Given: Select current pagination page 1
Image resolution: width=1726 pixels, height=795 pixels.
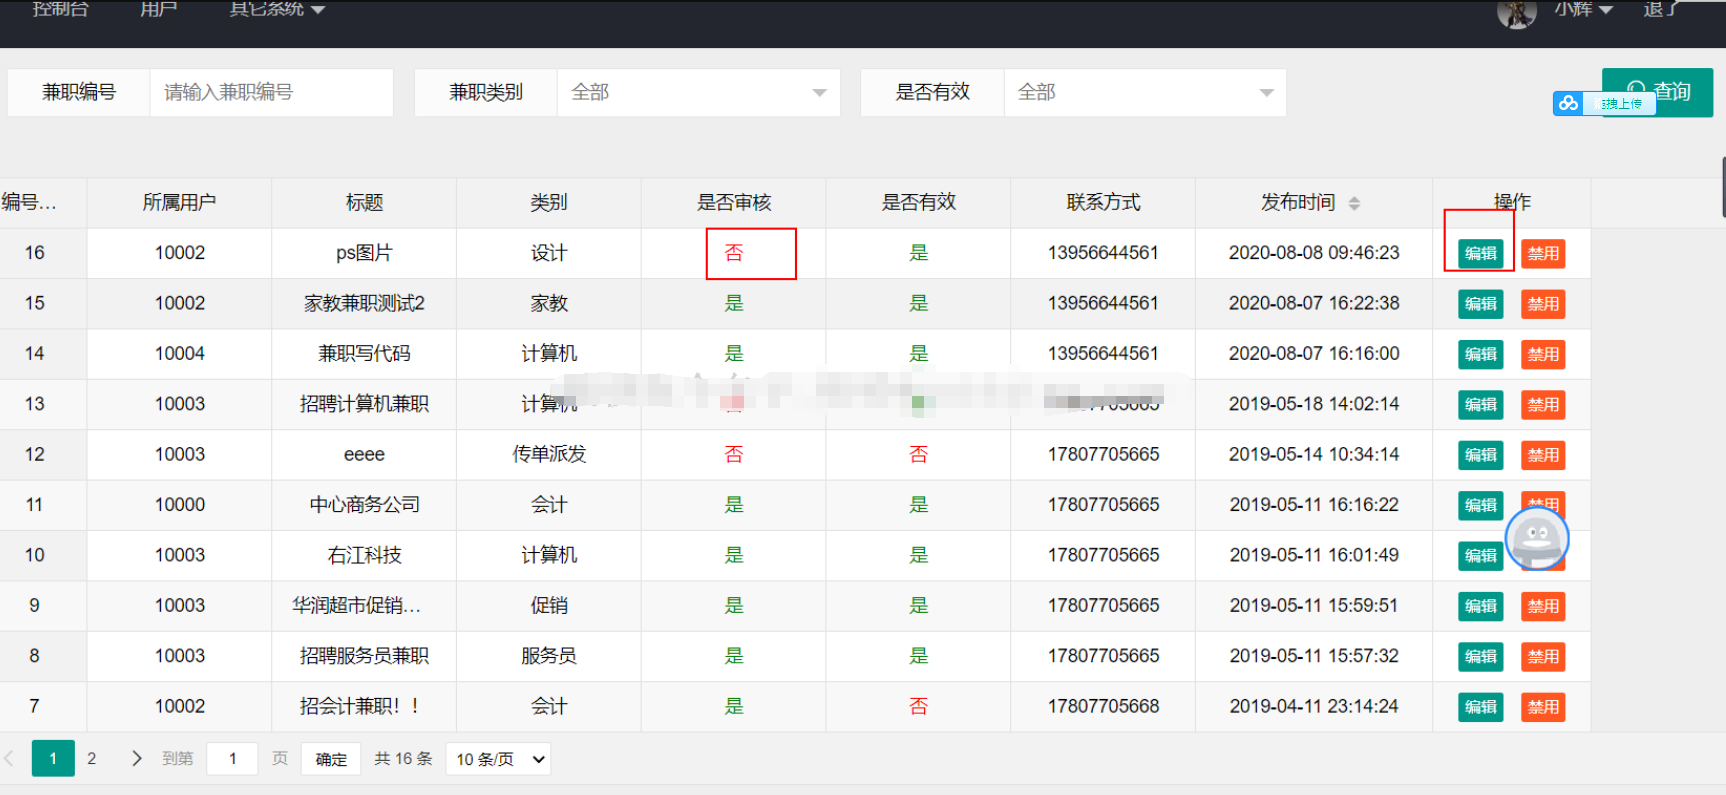Looking at the screenshot, I should click(x=53, y=758).
